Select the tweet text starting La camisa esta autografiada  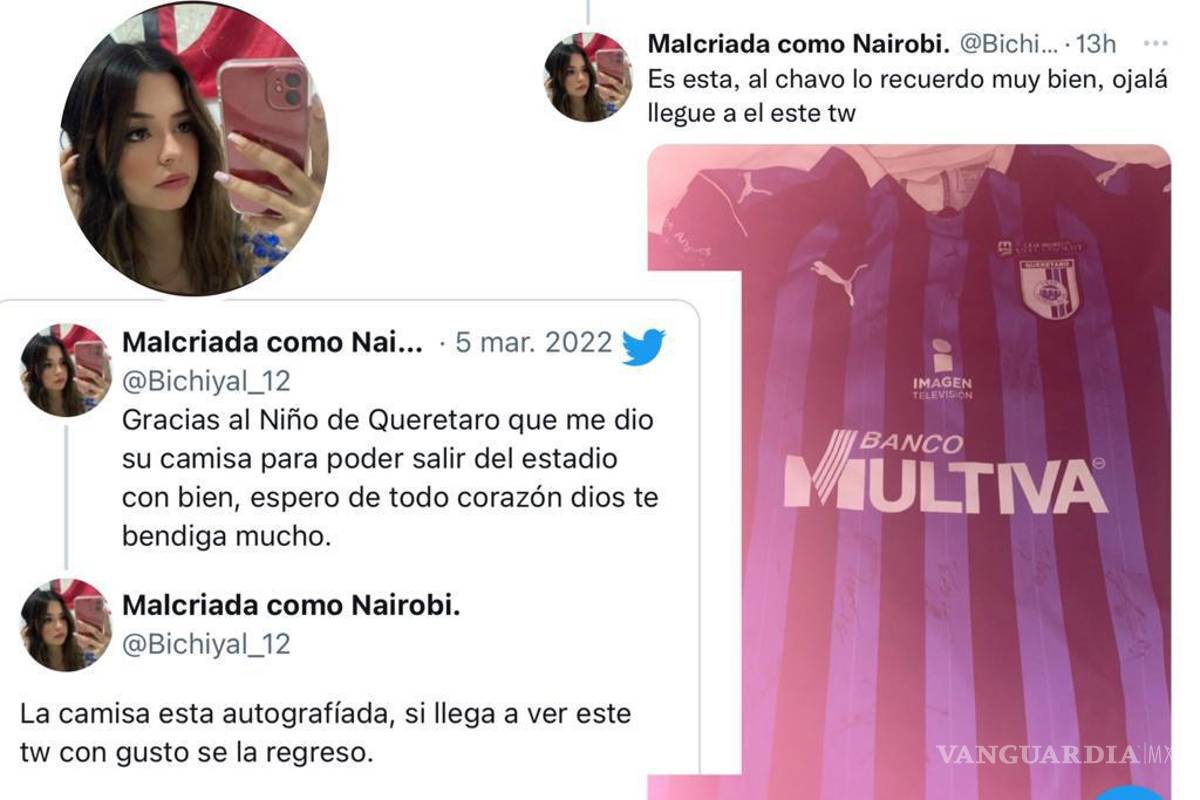tap(326, 734)
